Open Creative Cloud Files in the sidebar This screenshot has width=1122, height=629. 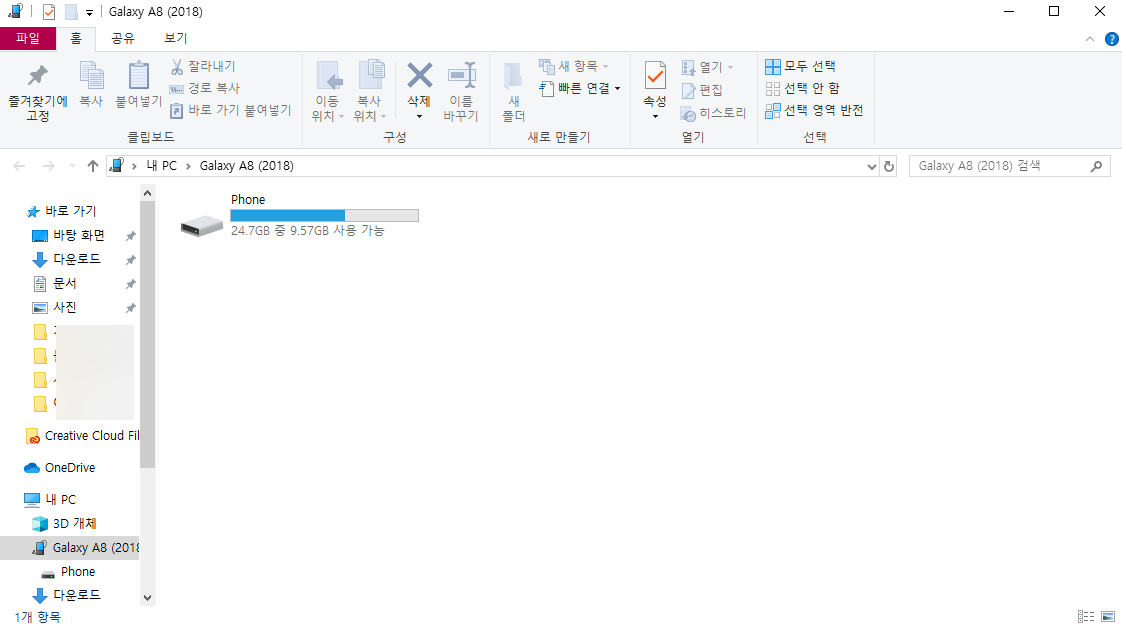(82, 436)
